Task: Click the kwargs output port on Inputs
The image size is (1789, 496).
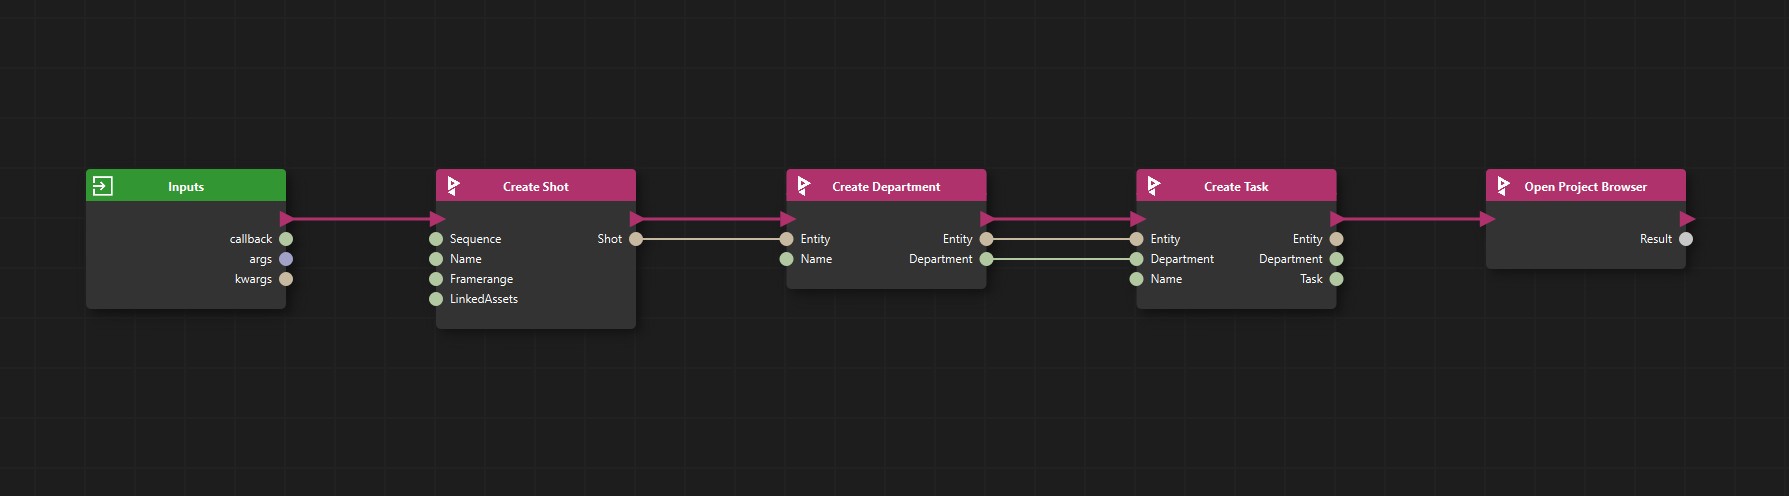Action: [286, 279]
